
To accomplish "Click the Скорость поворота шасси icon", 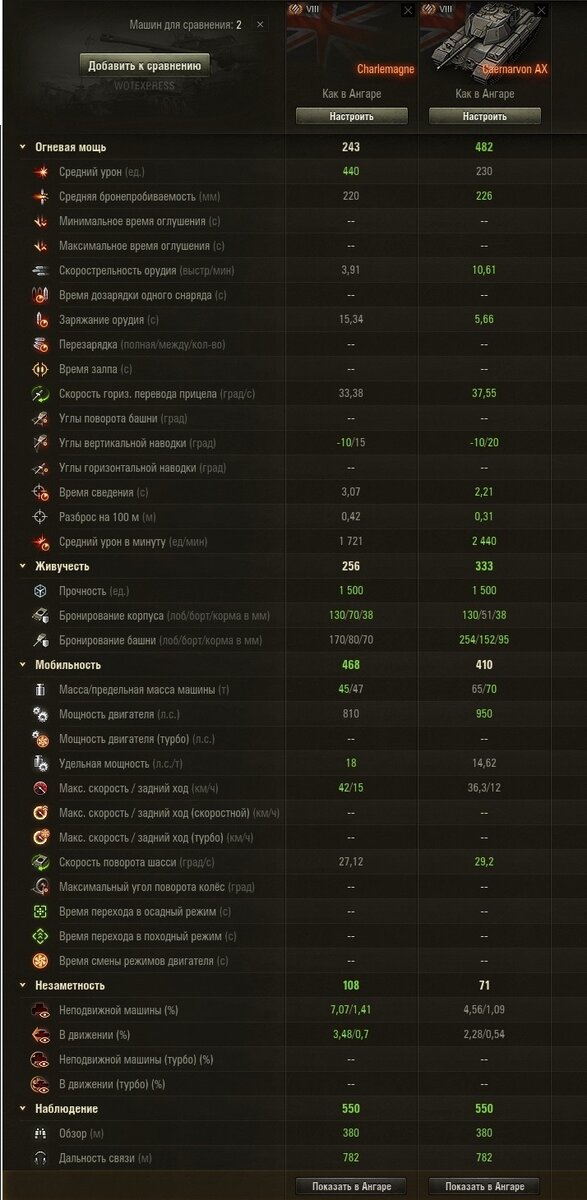I will pyautogui.click(x=41, y=862).
